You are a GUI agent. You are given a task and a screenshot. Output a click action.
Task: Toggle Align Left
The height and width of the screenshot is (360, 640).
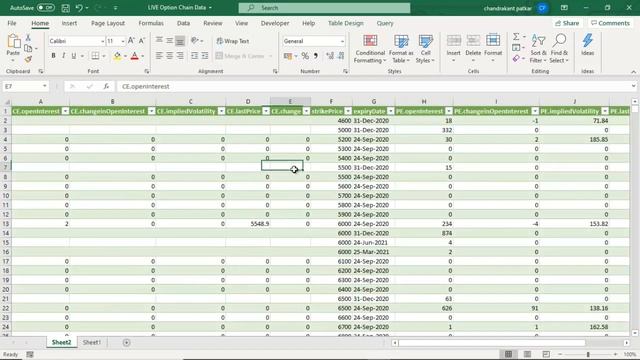click(159, 56)
